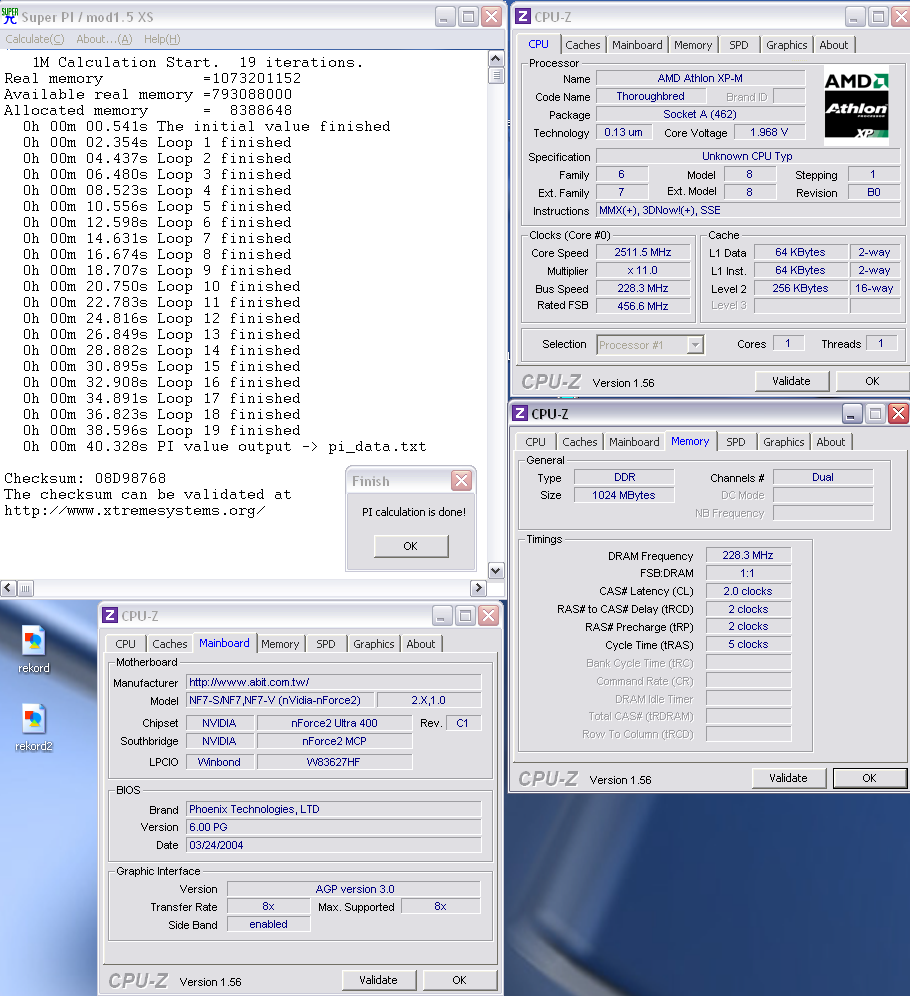Select Caches tab in the CPU-Z Memory window
The height and width of the screenshot is (996, 910).
580,442
